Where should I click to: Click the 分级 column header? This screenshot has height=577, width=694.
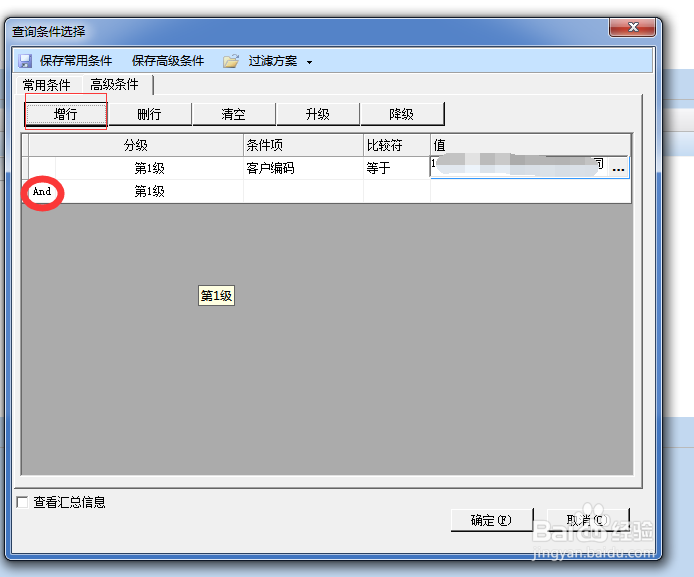point(136,145)
